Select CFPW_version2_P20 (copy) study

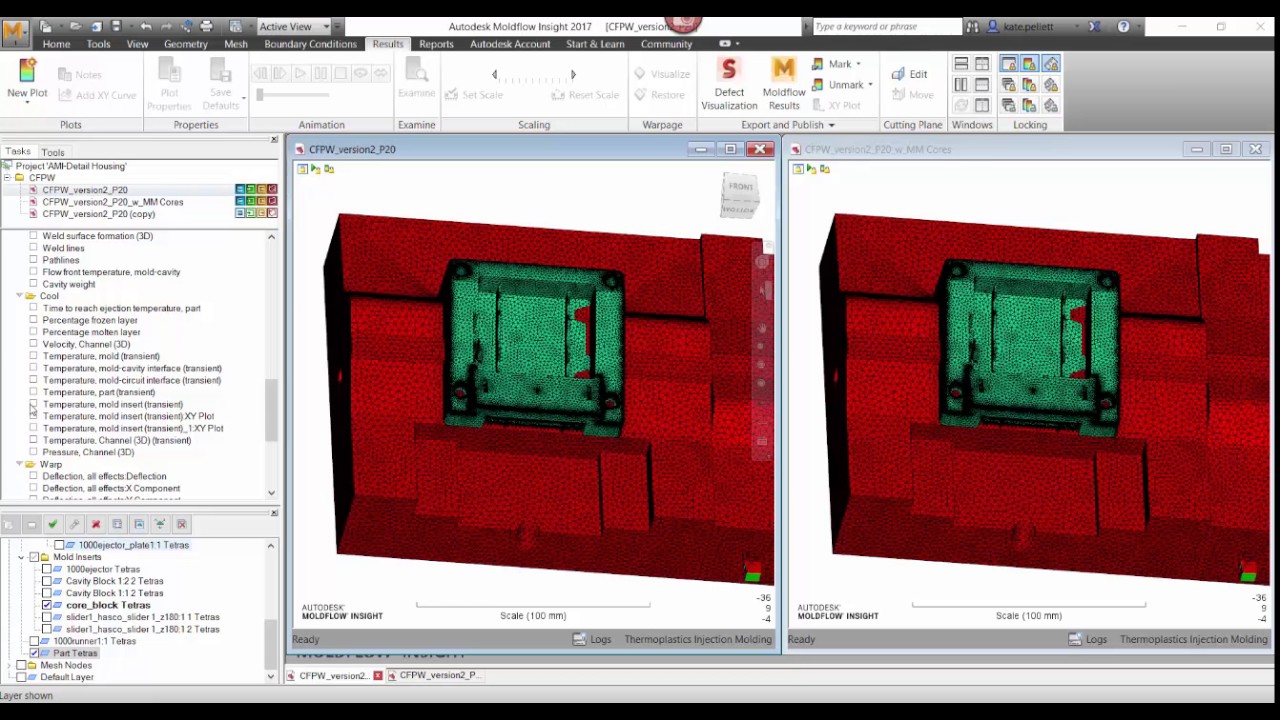pos(98,214)
